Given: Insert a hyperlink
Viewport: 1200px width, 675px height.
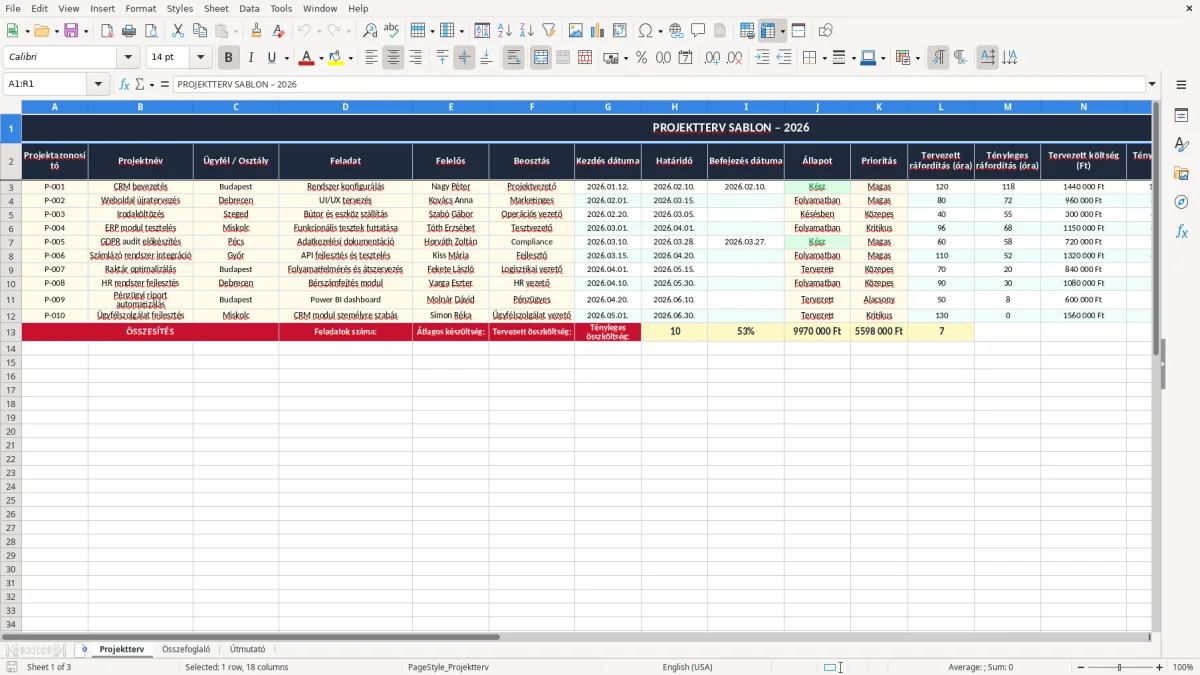Looking at the screenshot, I should 676,31.
